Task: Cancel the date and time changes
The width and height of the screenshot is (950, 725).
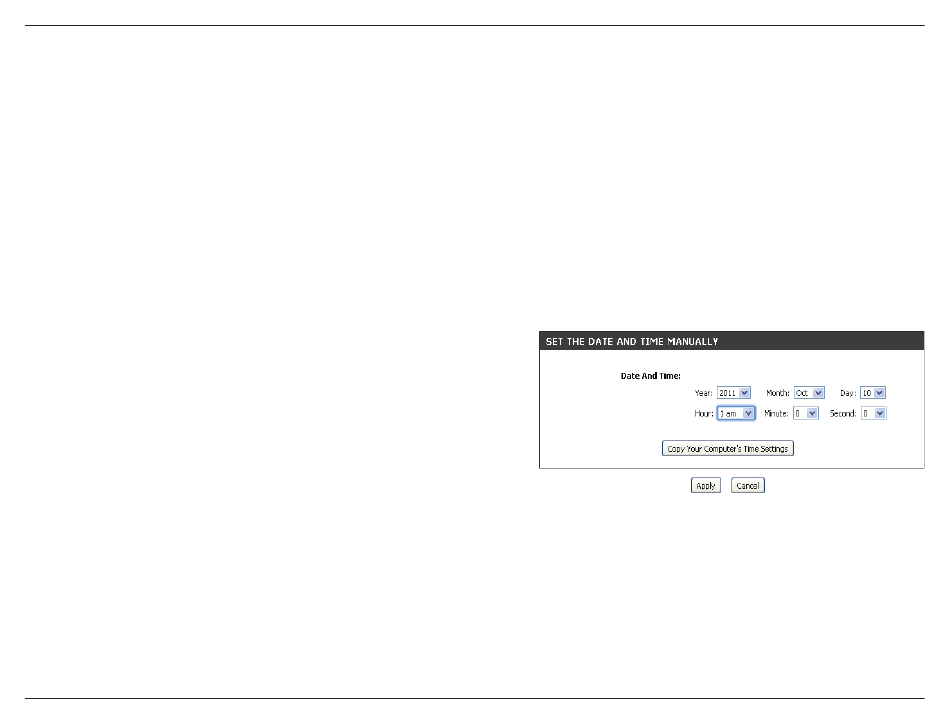Action: coord(747,485)
